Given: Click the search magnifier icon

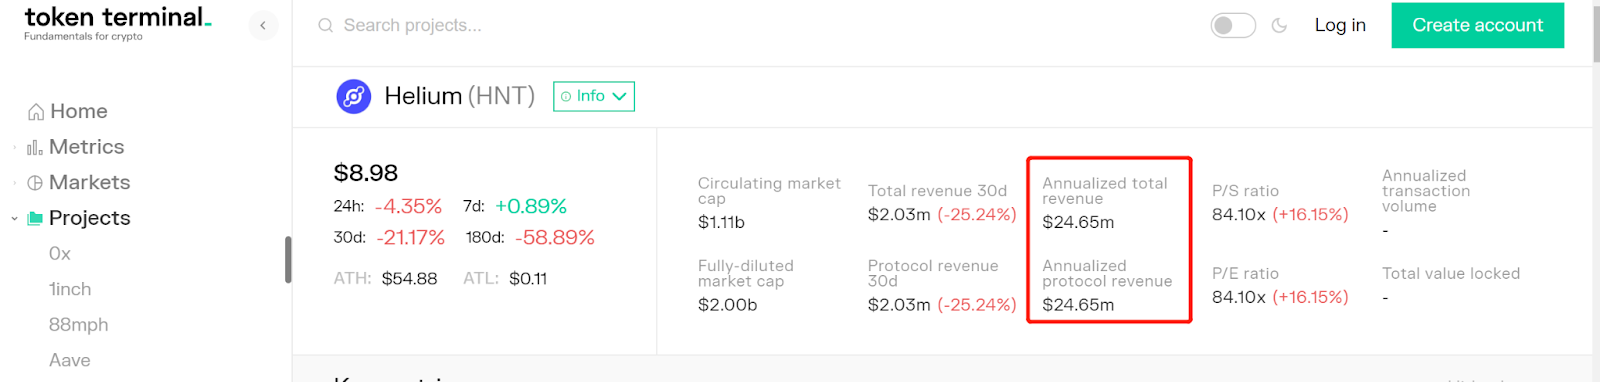Looking at the screenshot, I should pyautogui.click(x=326, y=26).
